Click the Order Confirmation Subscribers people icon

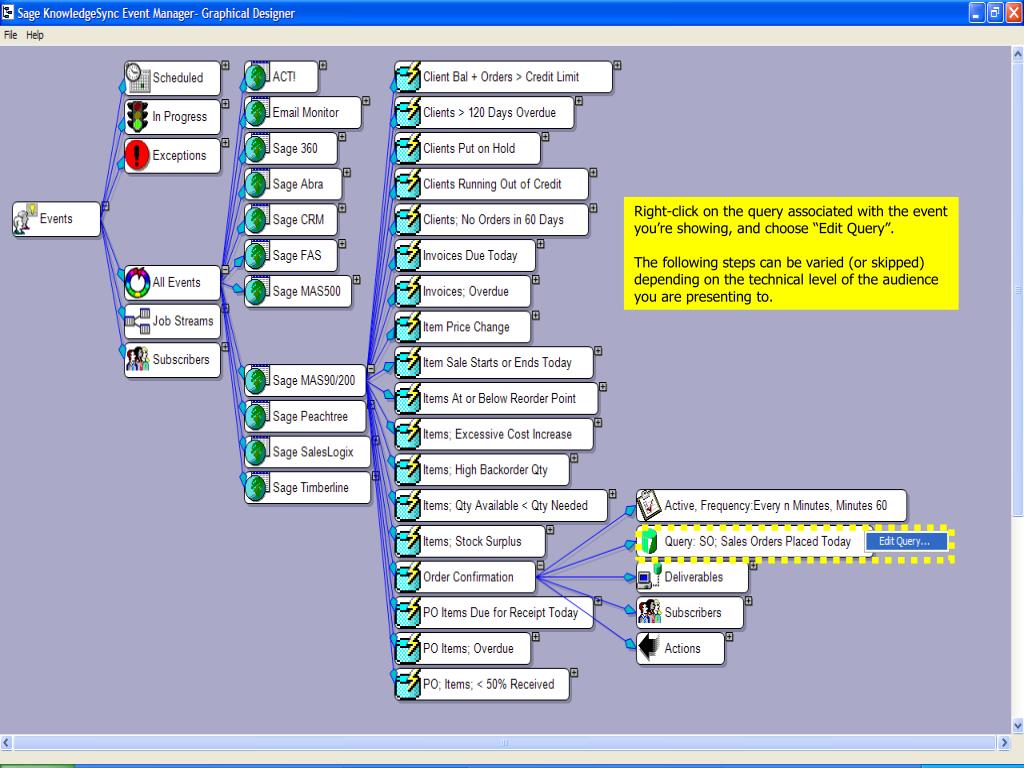[649, 613]
